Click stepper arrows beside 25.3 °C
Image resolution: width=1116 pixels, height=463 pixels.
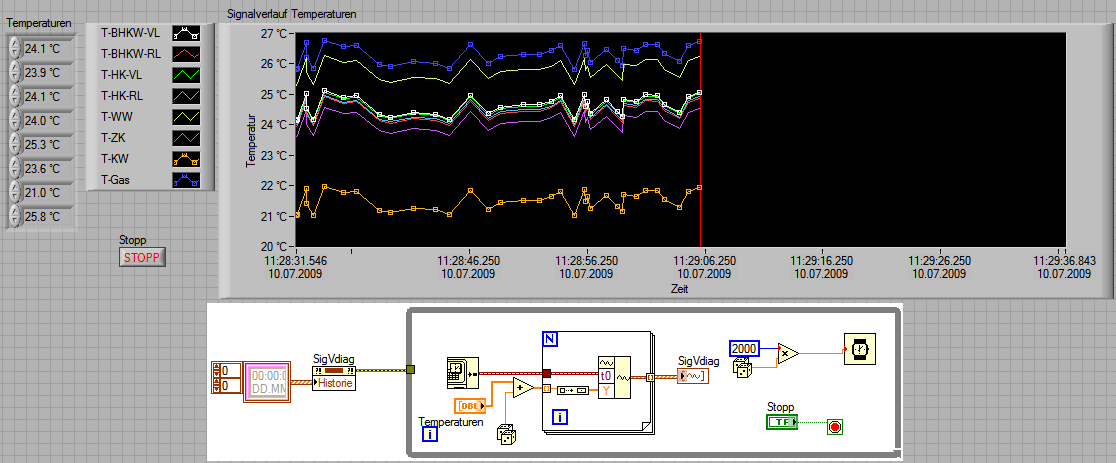click(x=15, y=144)
